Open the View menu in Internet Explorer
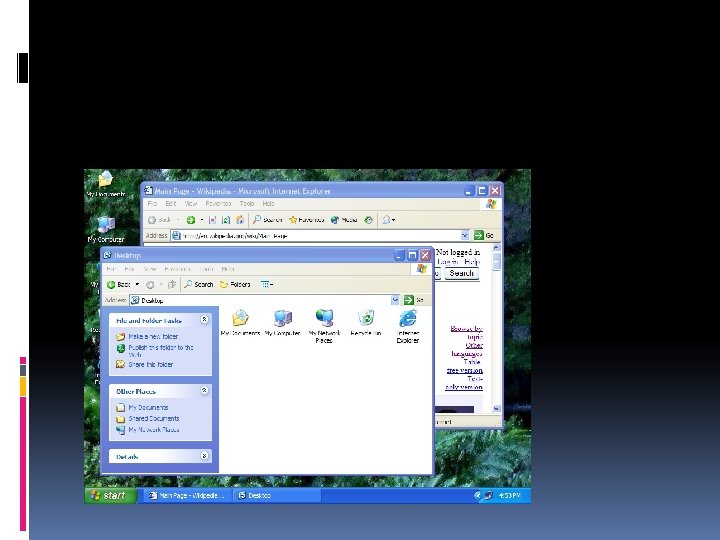The image size is (720, 540). 191,203
